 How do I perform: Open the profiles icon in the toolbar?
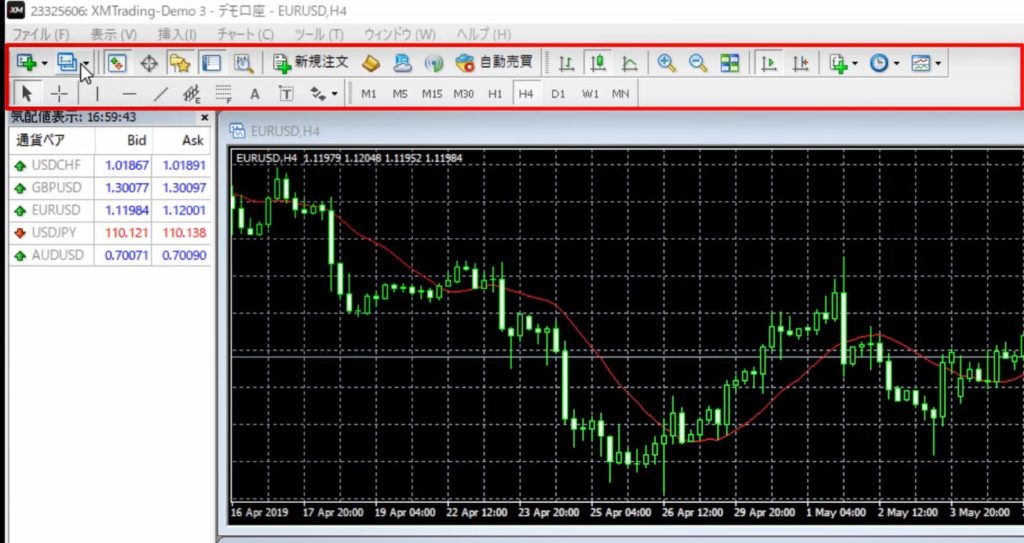(x=67, y=63)
